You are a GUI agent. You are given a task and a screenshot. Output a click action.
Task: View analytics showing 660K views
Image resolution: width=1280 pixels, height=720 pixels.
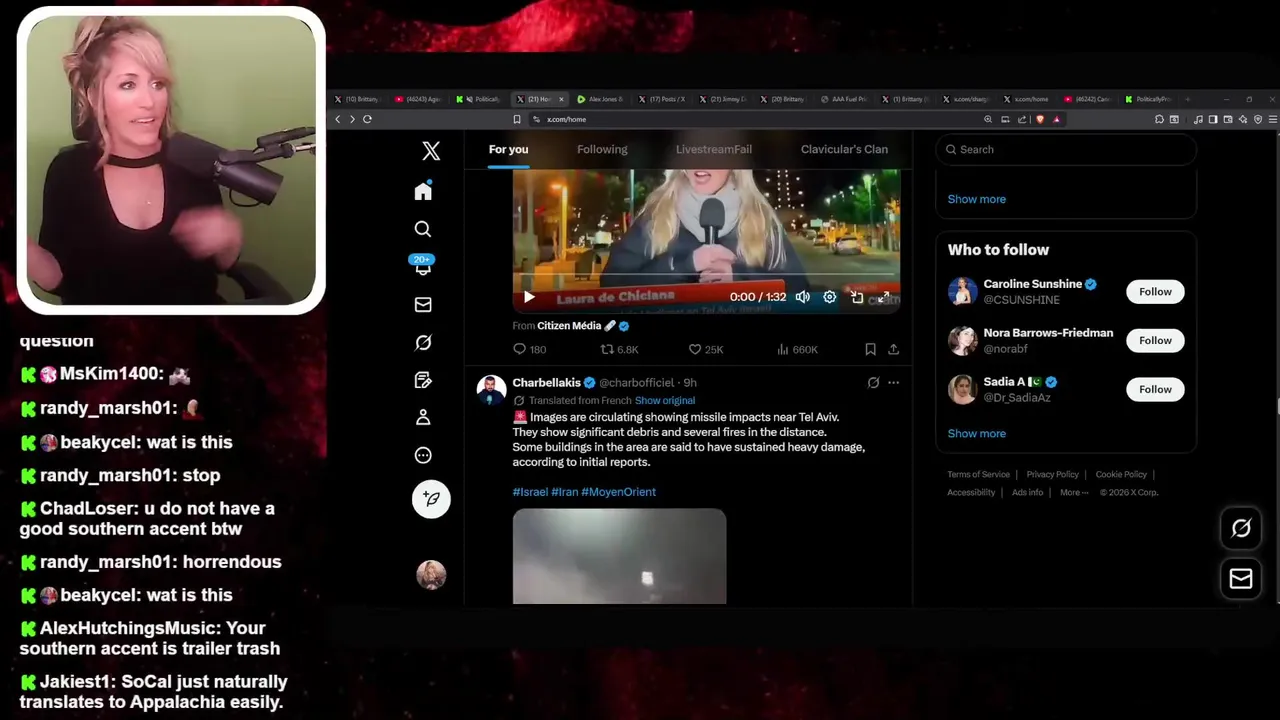tap(797, 349)
